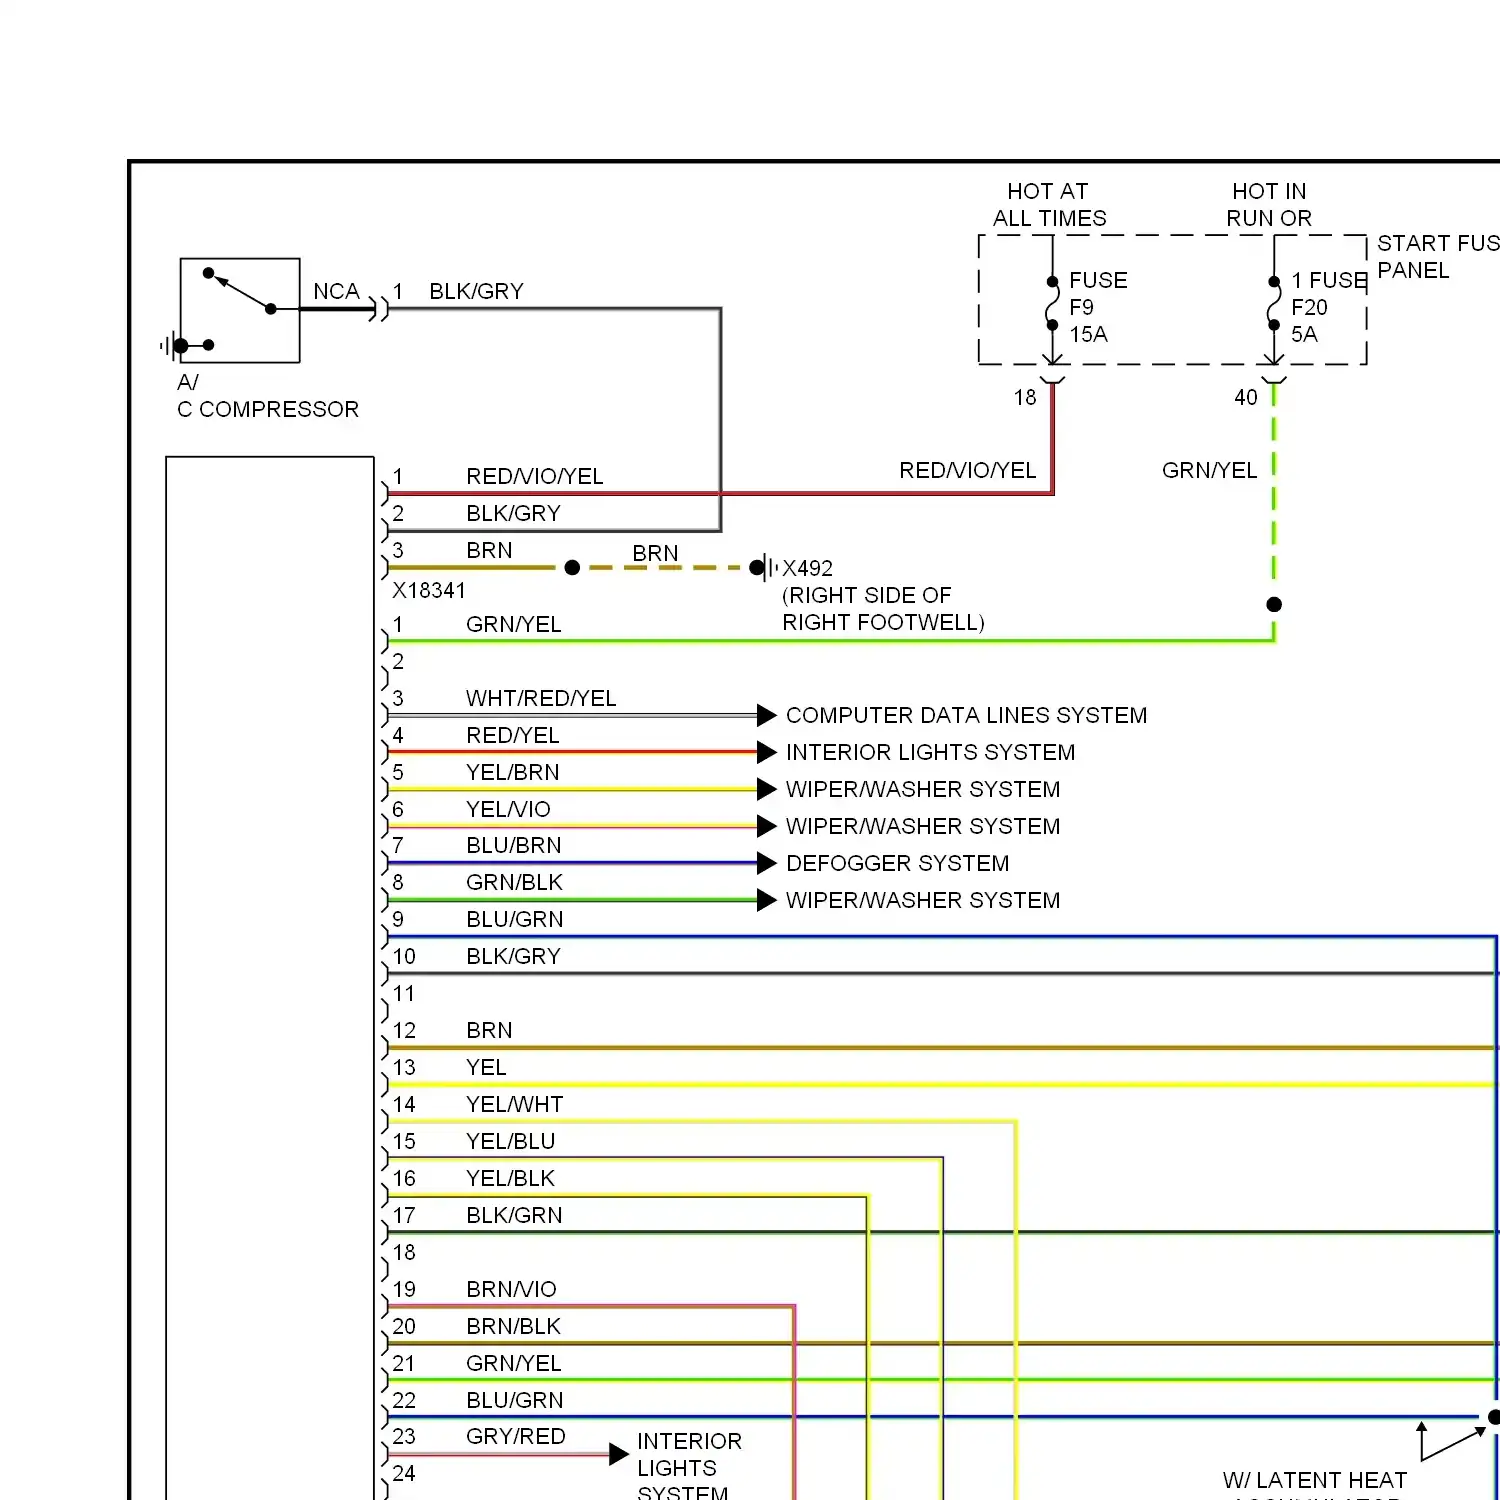Click the compressor ground symbol beside the switch box

point(175,346)
